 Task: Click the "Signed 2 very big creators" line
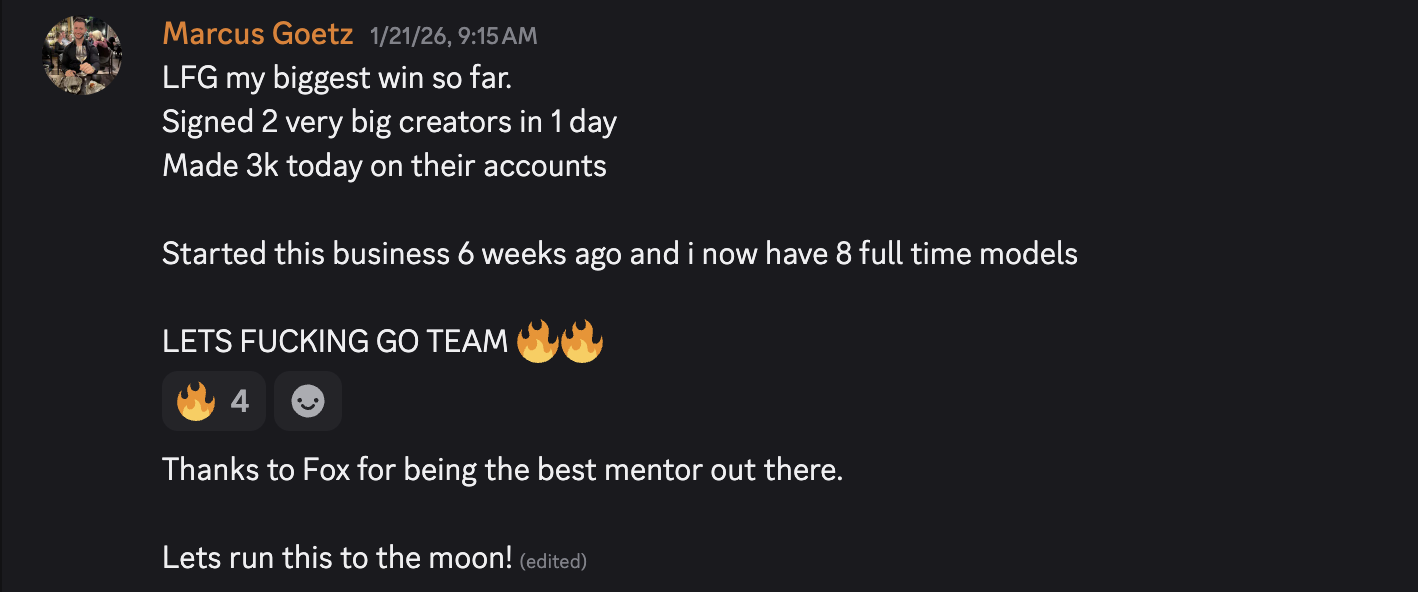(x=389, y=122)
